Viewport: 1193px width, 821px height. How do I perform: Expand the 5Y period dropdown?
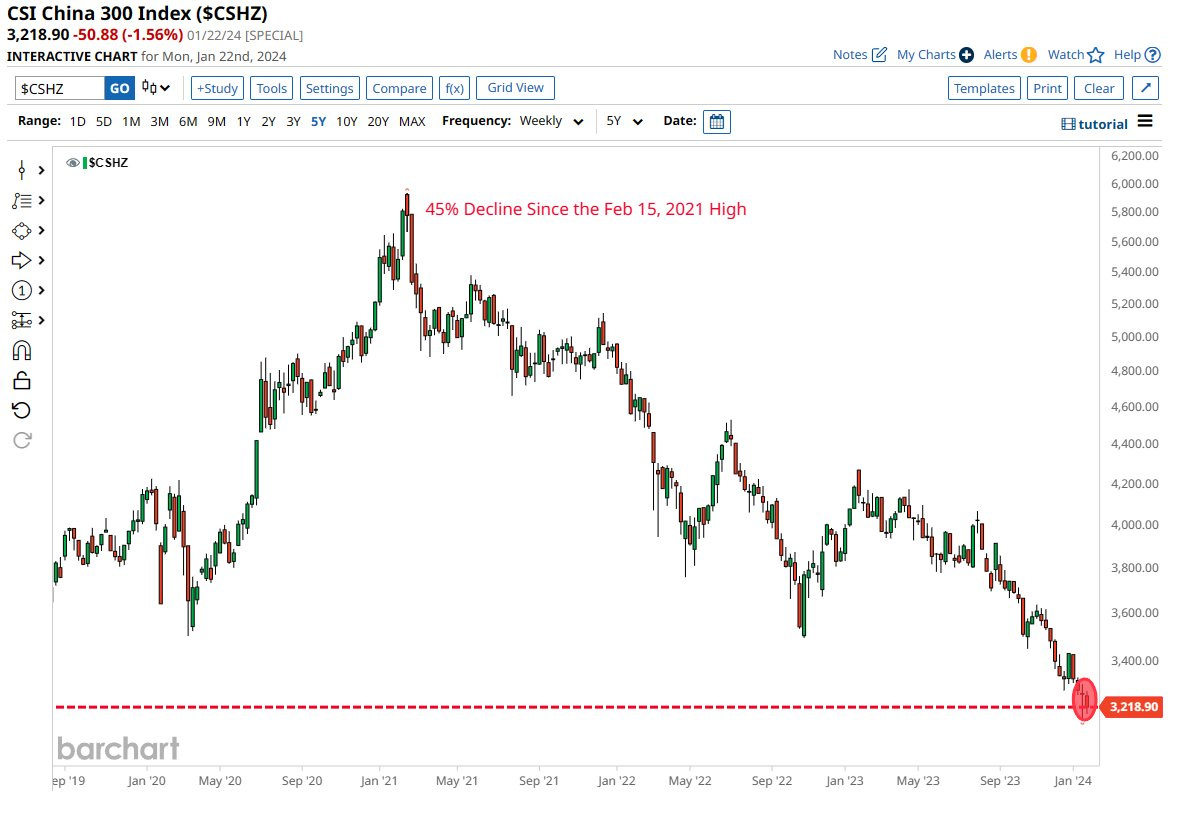[x=624, y=122]
